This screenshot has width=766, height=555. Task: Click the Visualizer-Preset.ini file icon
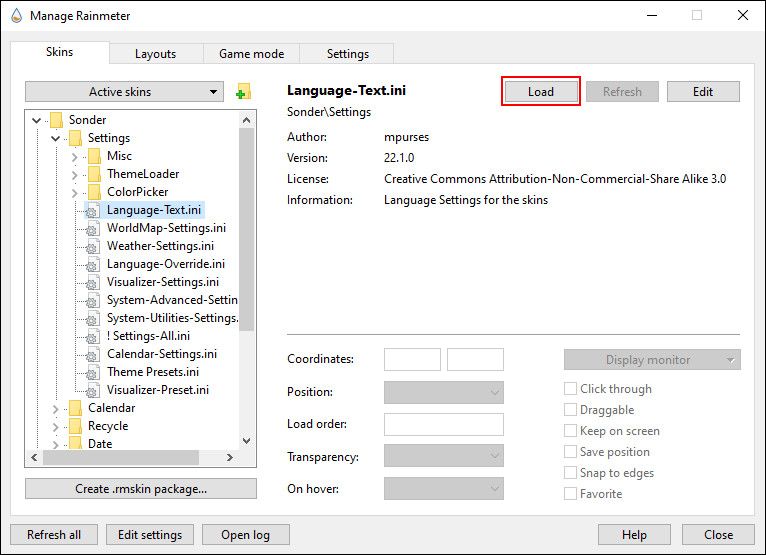point(92,391)
